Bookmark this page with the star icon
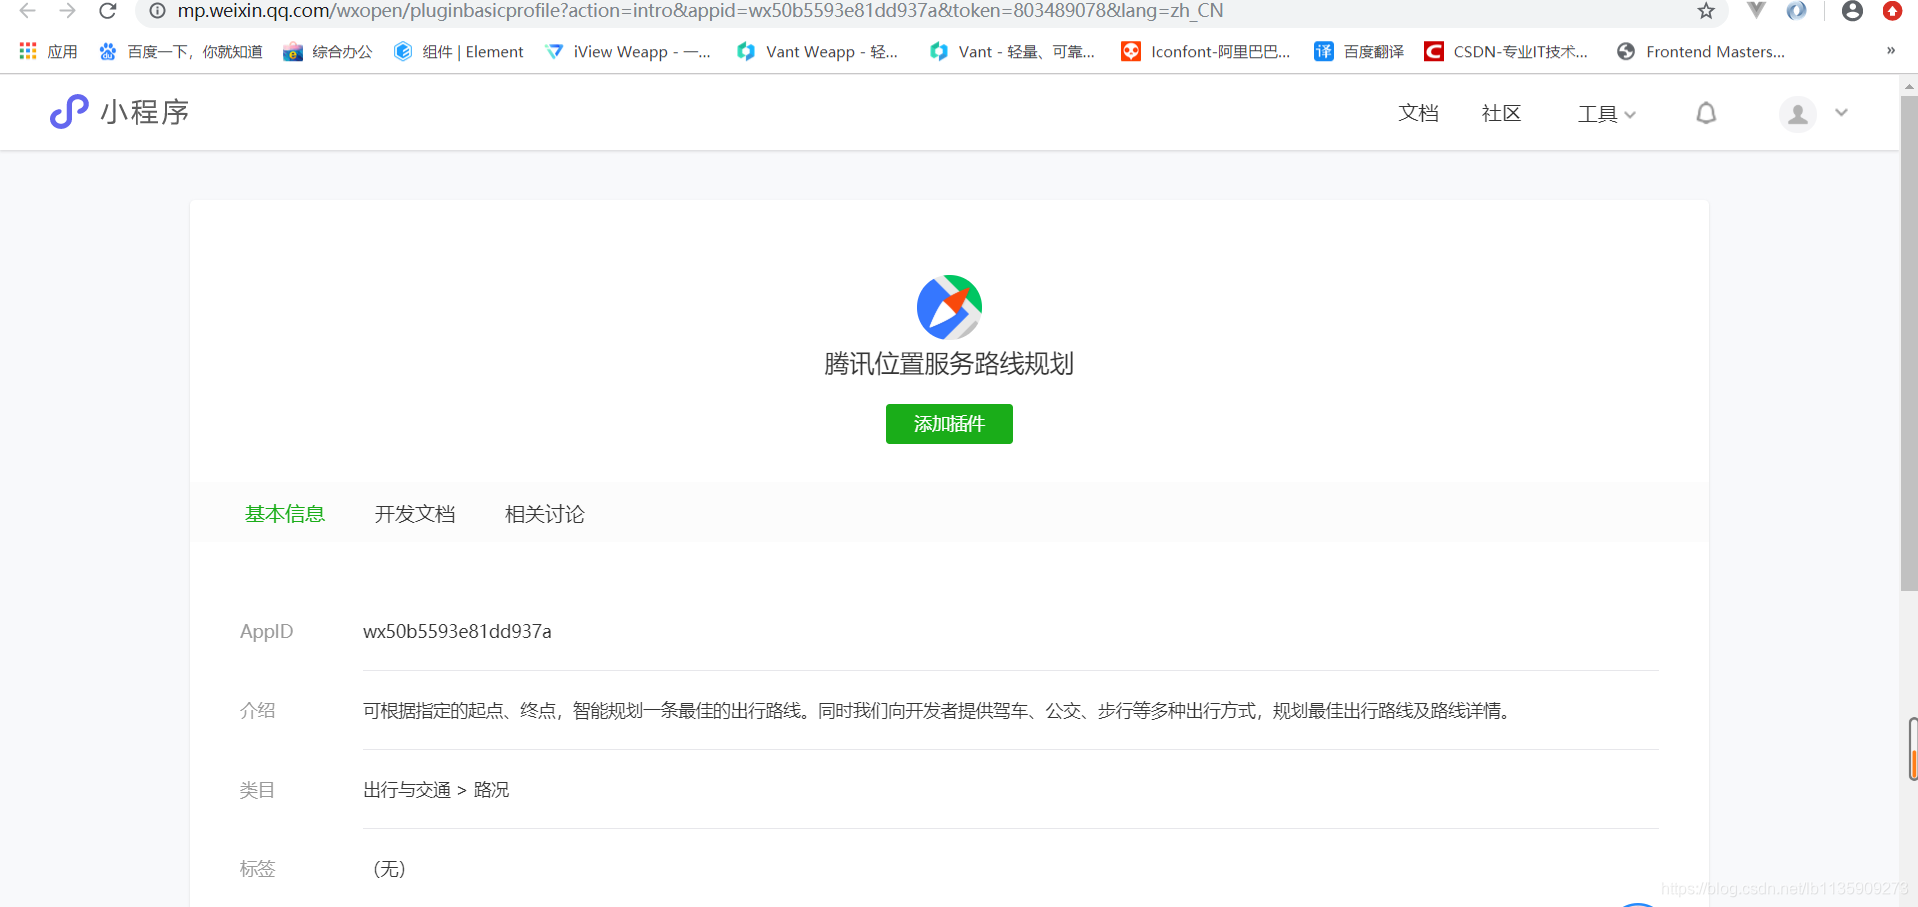Screen dimensions: 1918x907 tap(1706, 11)
